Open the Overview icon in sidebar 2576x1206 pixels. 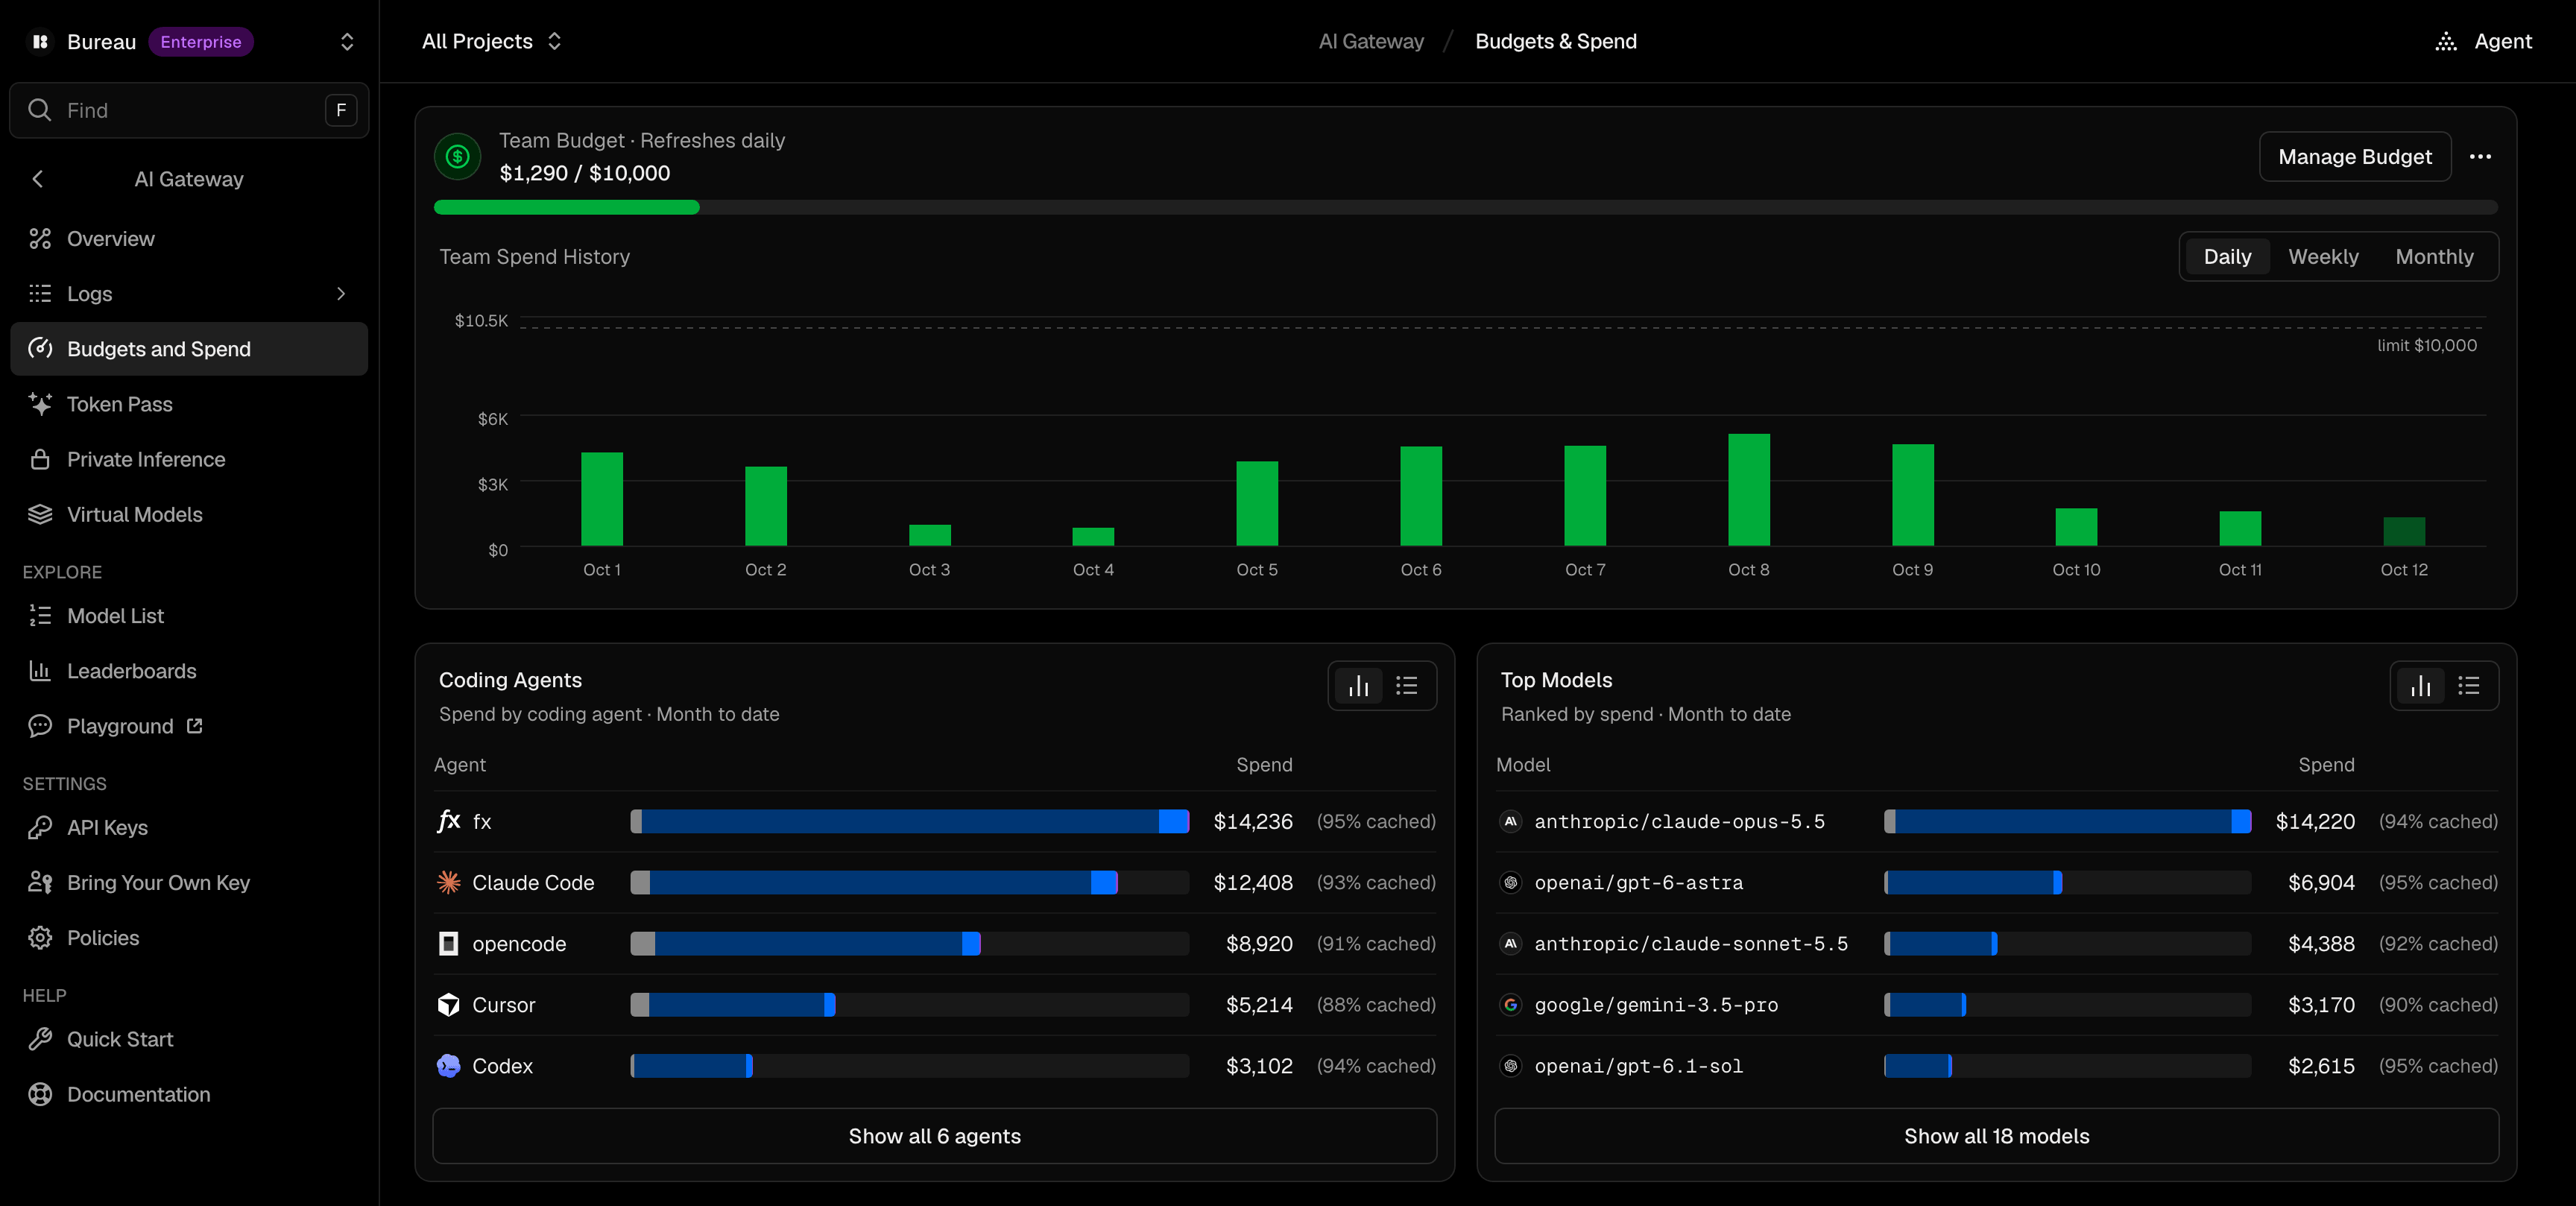pos(40,238)
